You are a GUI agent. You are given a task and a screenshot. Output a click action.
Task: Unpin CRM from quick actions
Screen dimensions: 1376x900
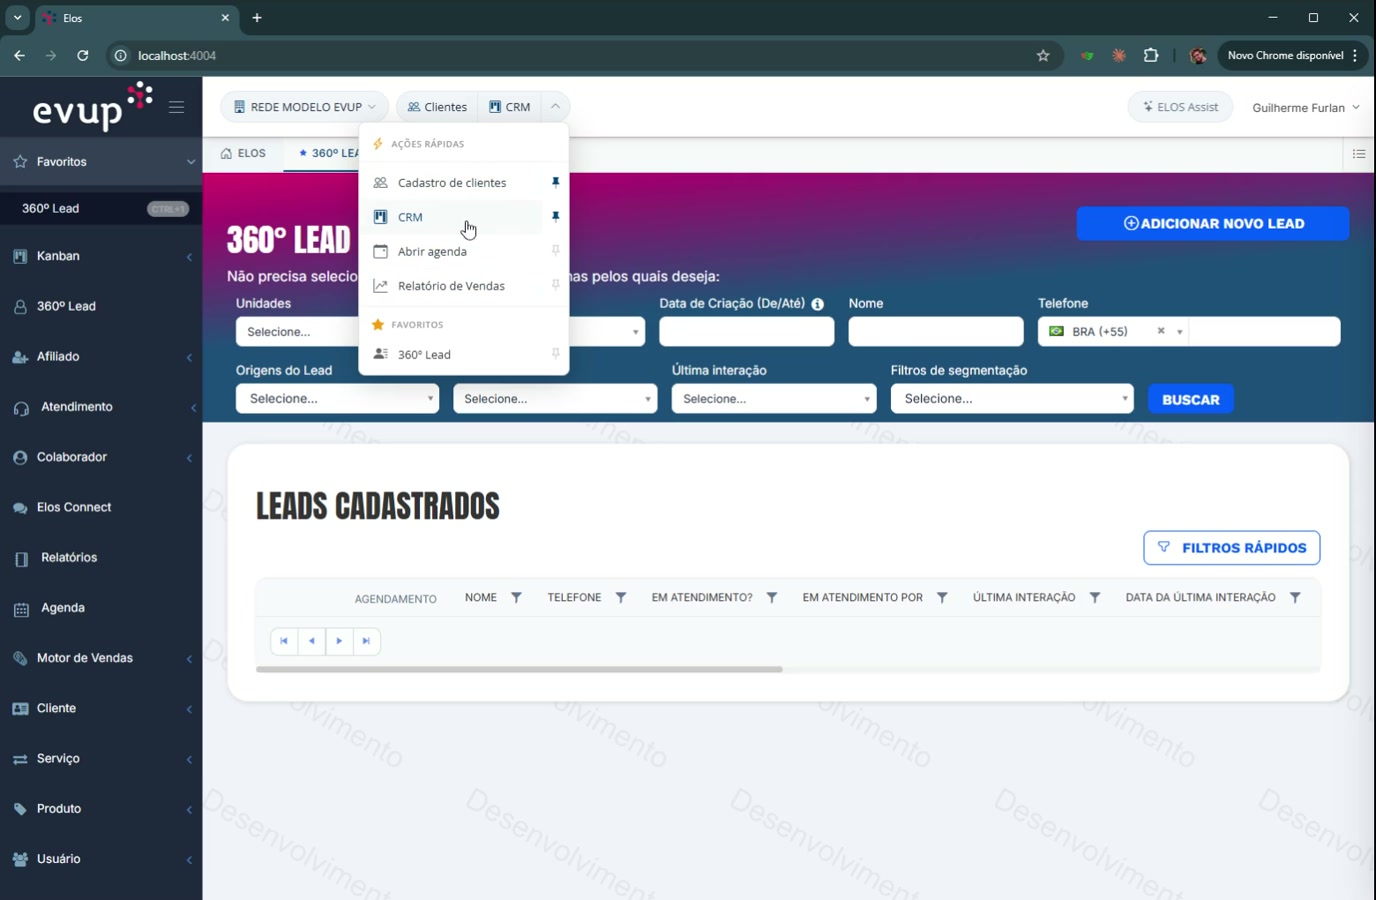555,216
